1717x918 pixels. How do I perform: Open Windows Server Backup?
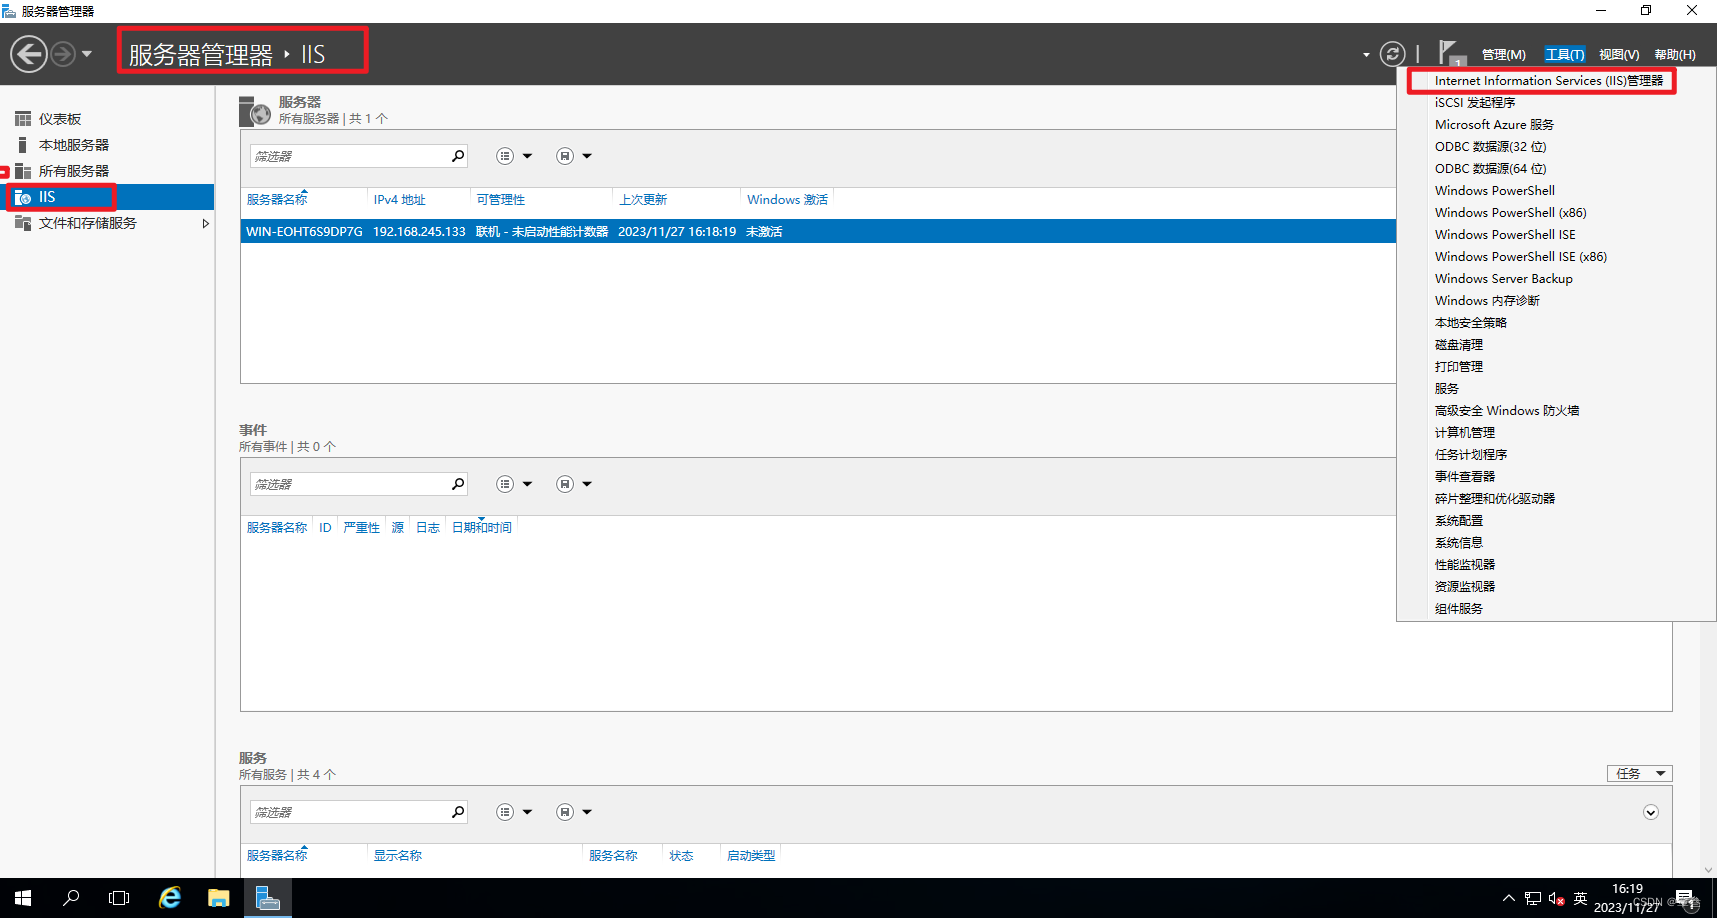(x=1503, y=279)
